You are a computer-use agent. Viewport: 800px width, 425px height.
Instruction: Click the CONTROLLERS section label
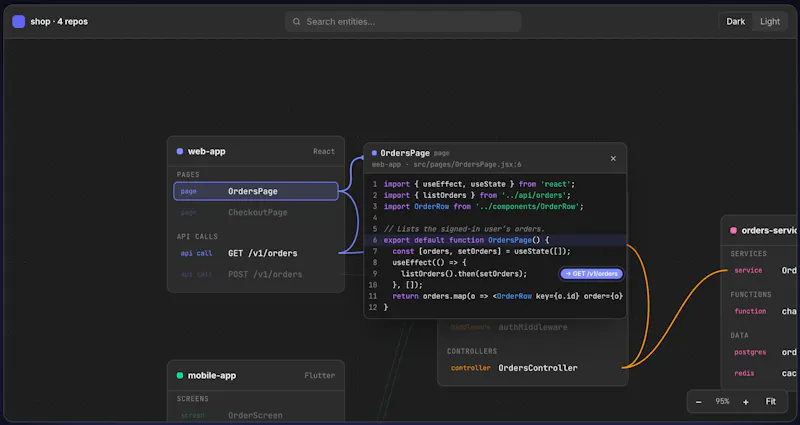point(472,351)
